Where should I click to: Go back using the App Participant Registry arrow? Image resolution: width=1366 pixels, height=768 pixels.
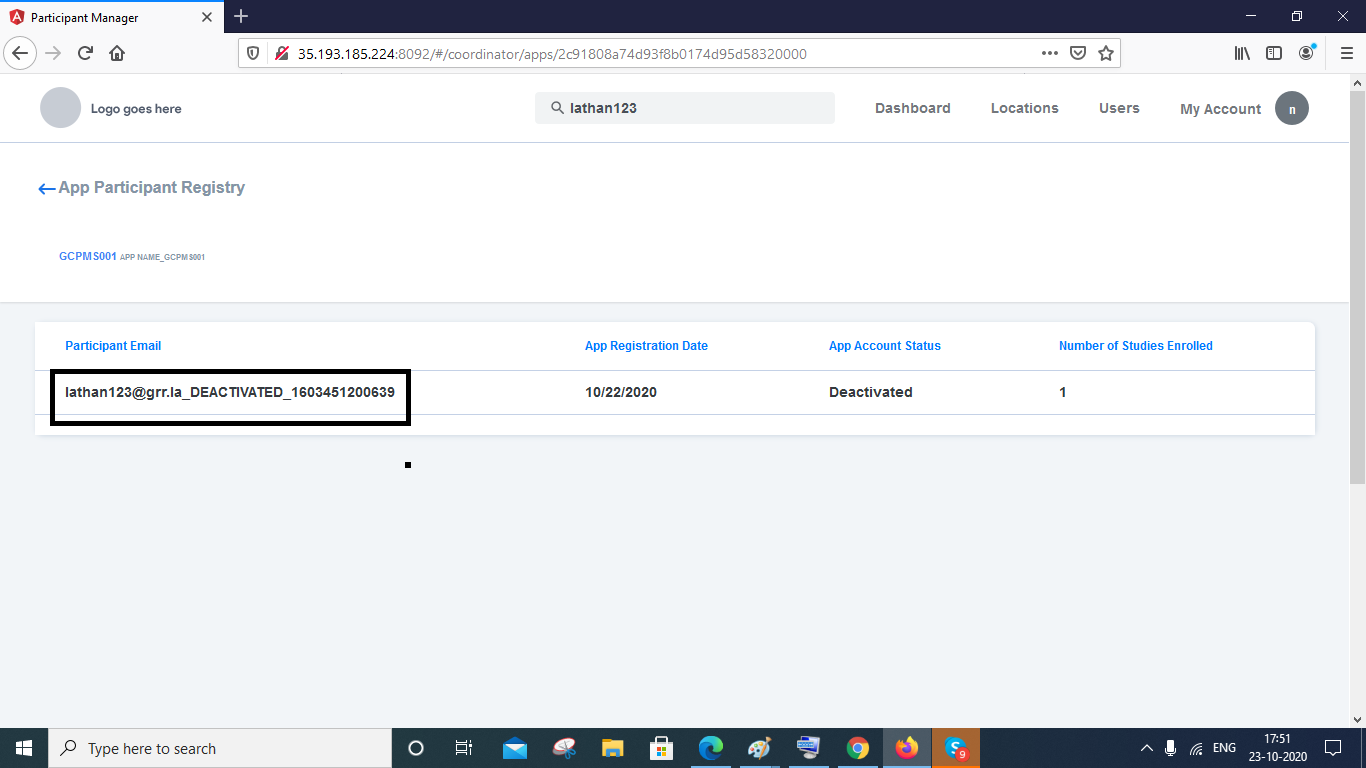pos(46,188)
